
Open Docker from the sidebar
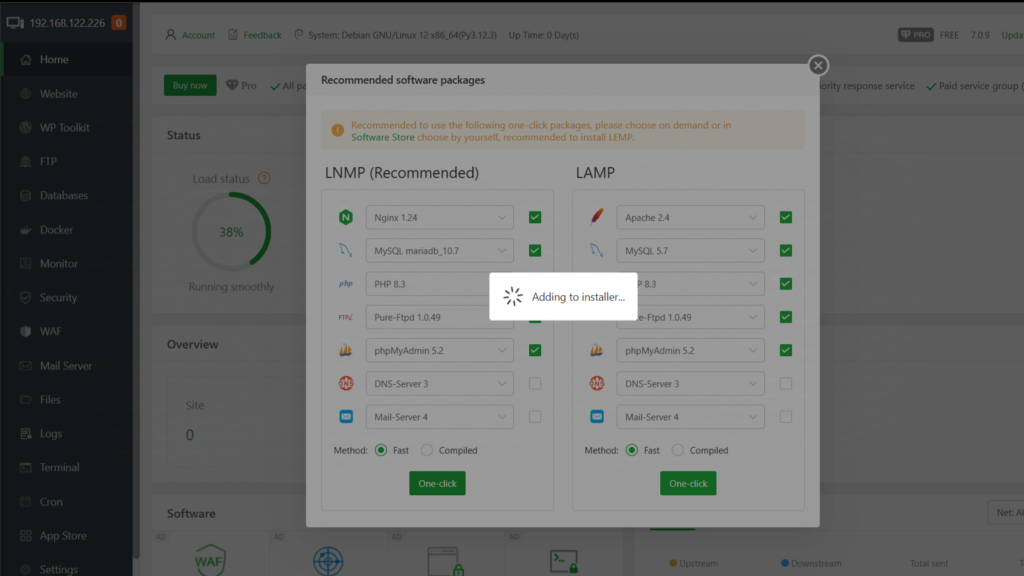click(56, 230)
